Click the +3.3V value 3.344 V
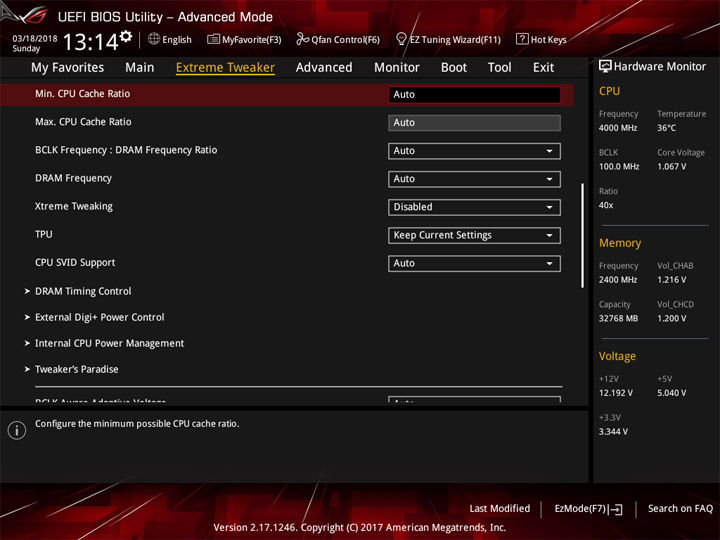 click(613, 432)
